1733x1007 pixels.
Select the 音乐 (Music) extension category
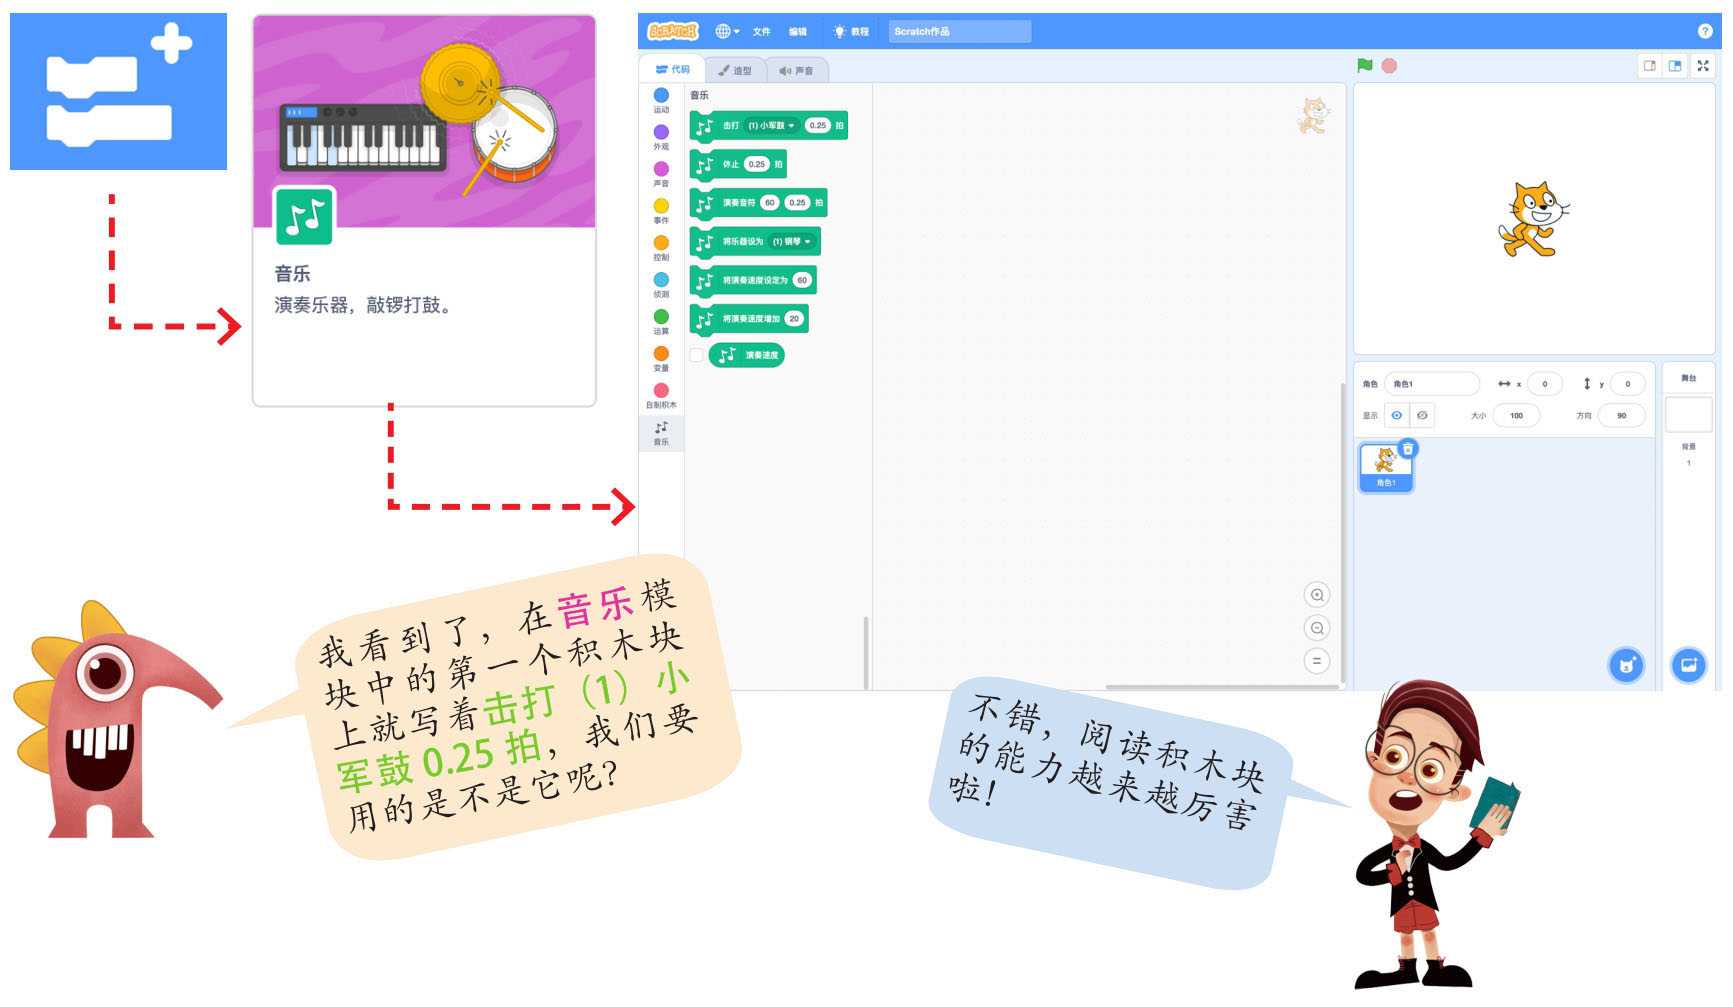pyautogui.click(x=661, y=433)
